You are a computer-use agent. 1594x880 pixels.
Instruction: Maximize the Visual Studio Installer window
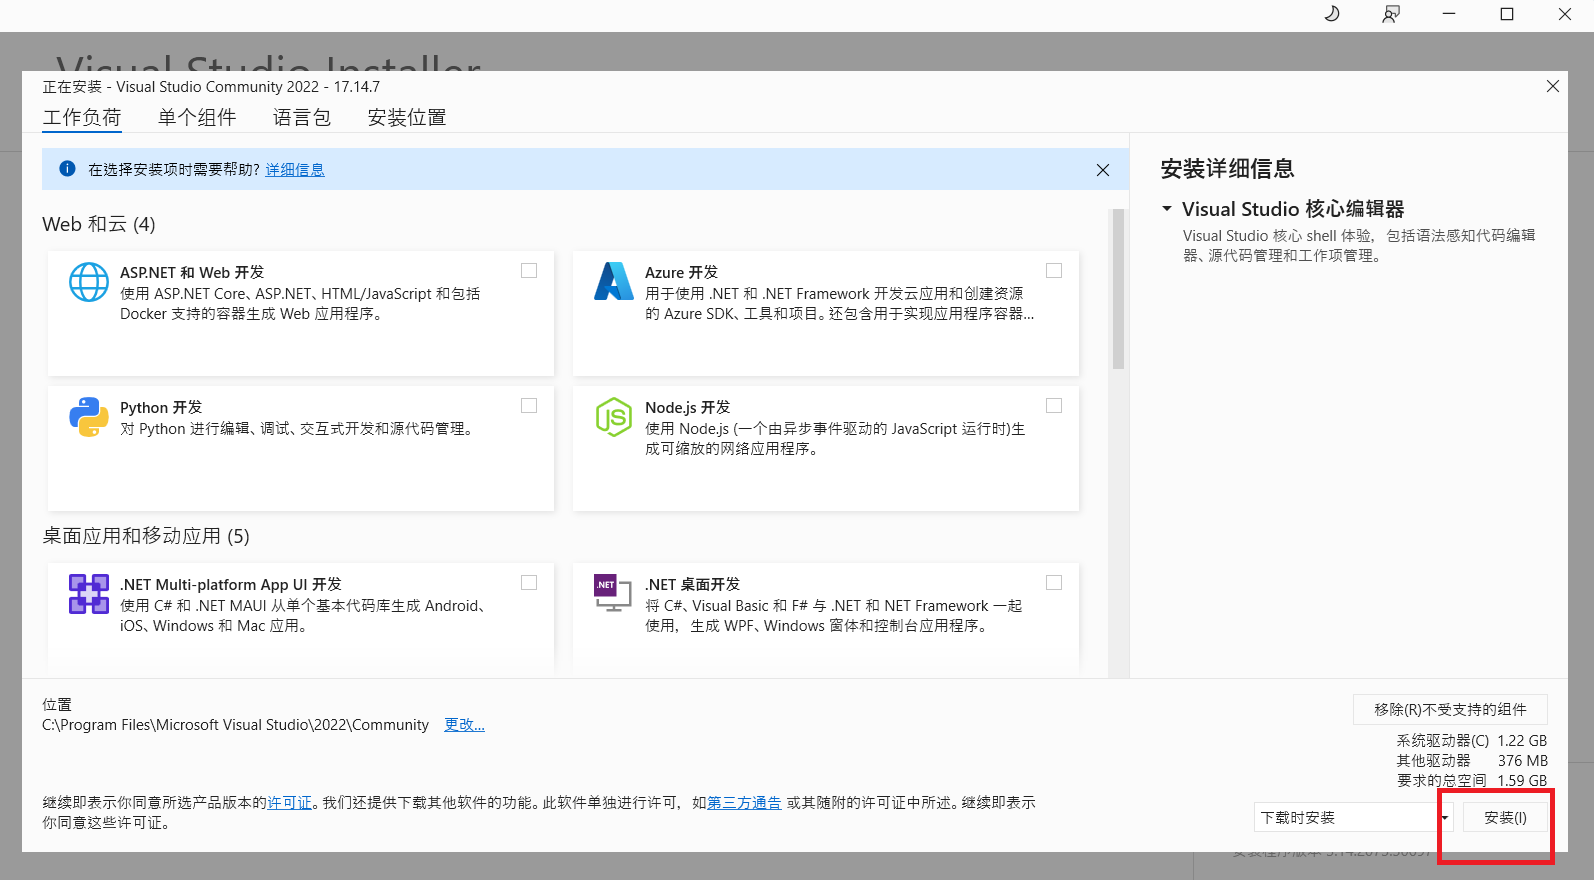1507,14
